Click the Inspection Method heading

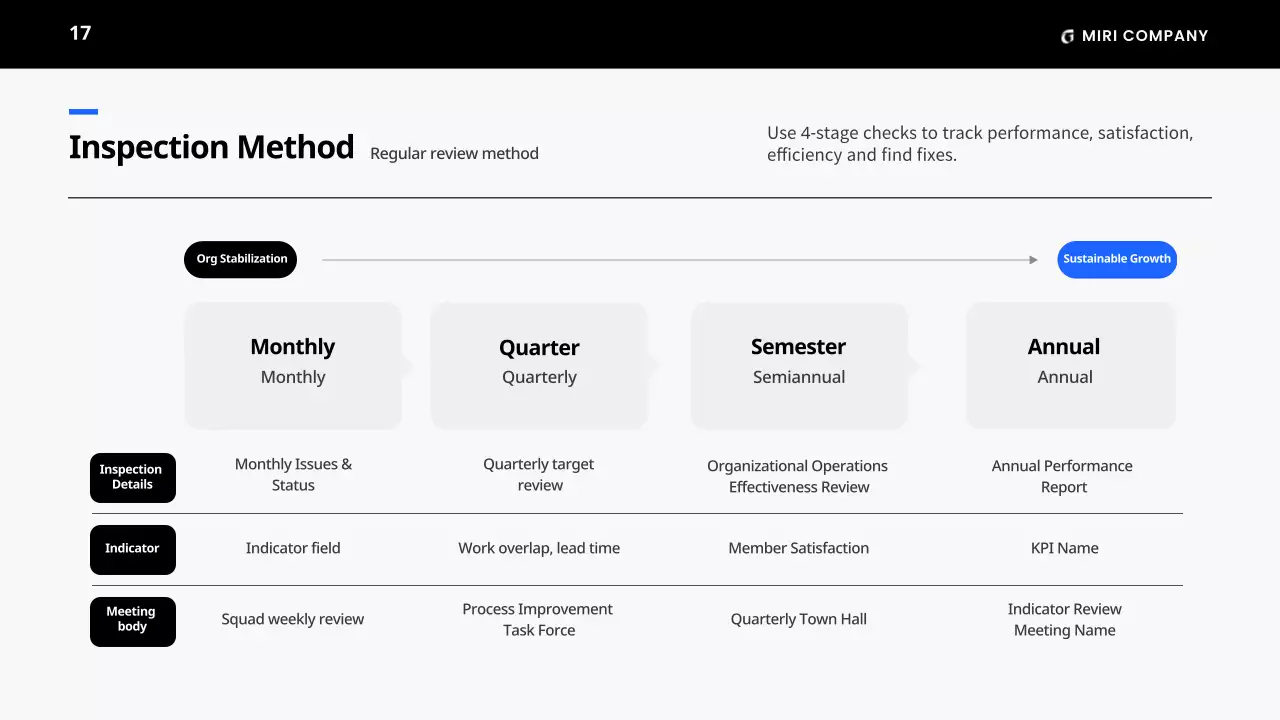point(211,148)
